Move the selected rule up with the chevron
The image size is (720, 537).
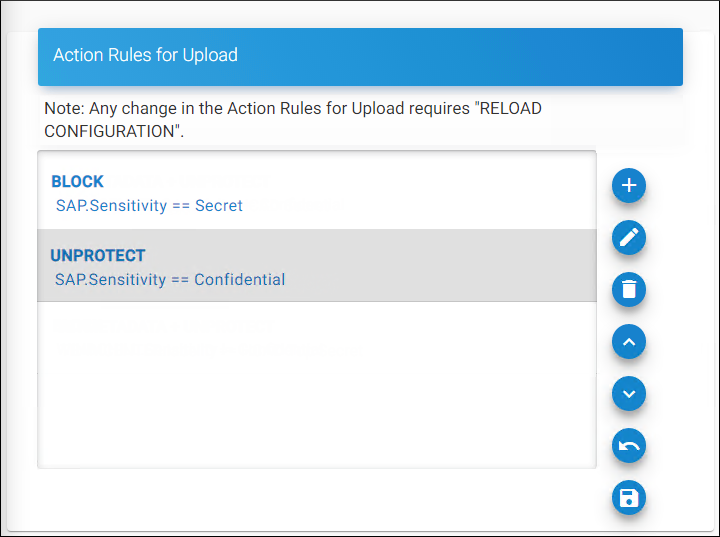pos(629,342)
